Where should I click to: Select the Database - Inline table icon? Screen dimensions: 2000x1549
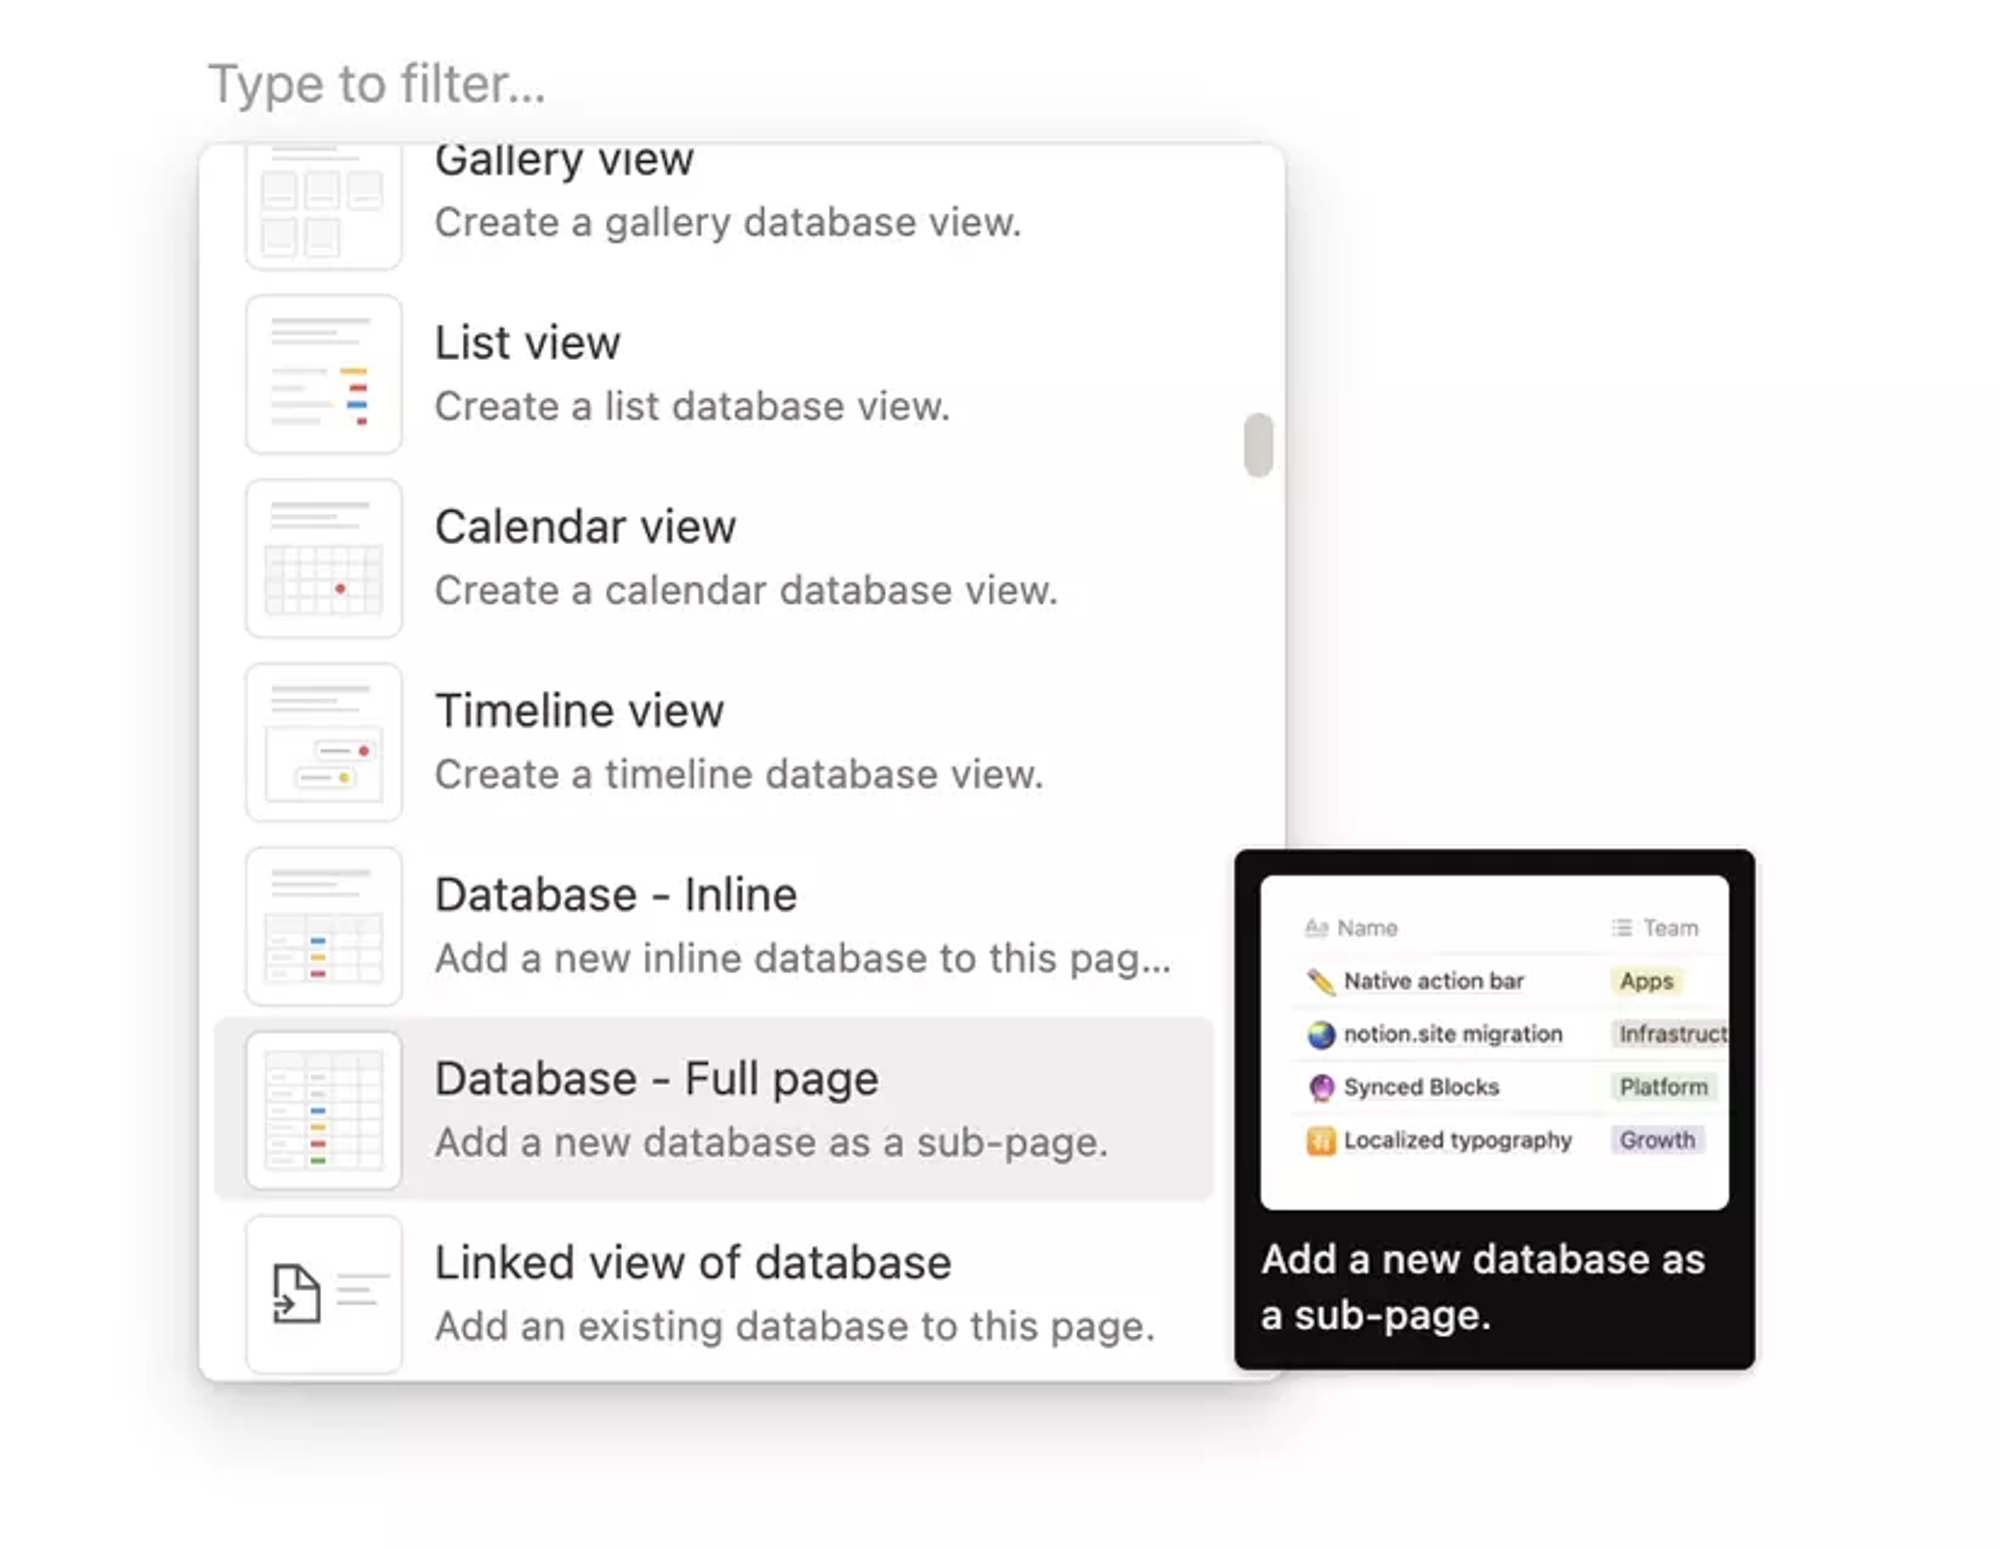pyautogui.click(x=322, y=924)
